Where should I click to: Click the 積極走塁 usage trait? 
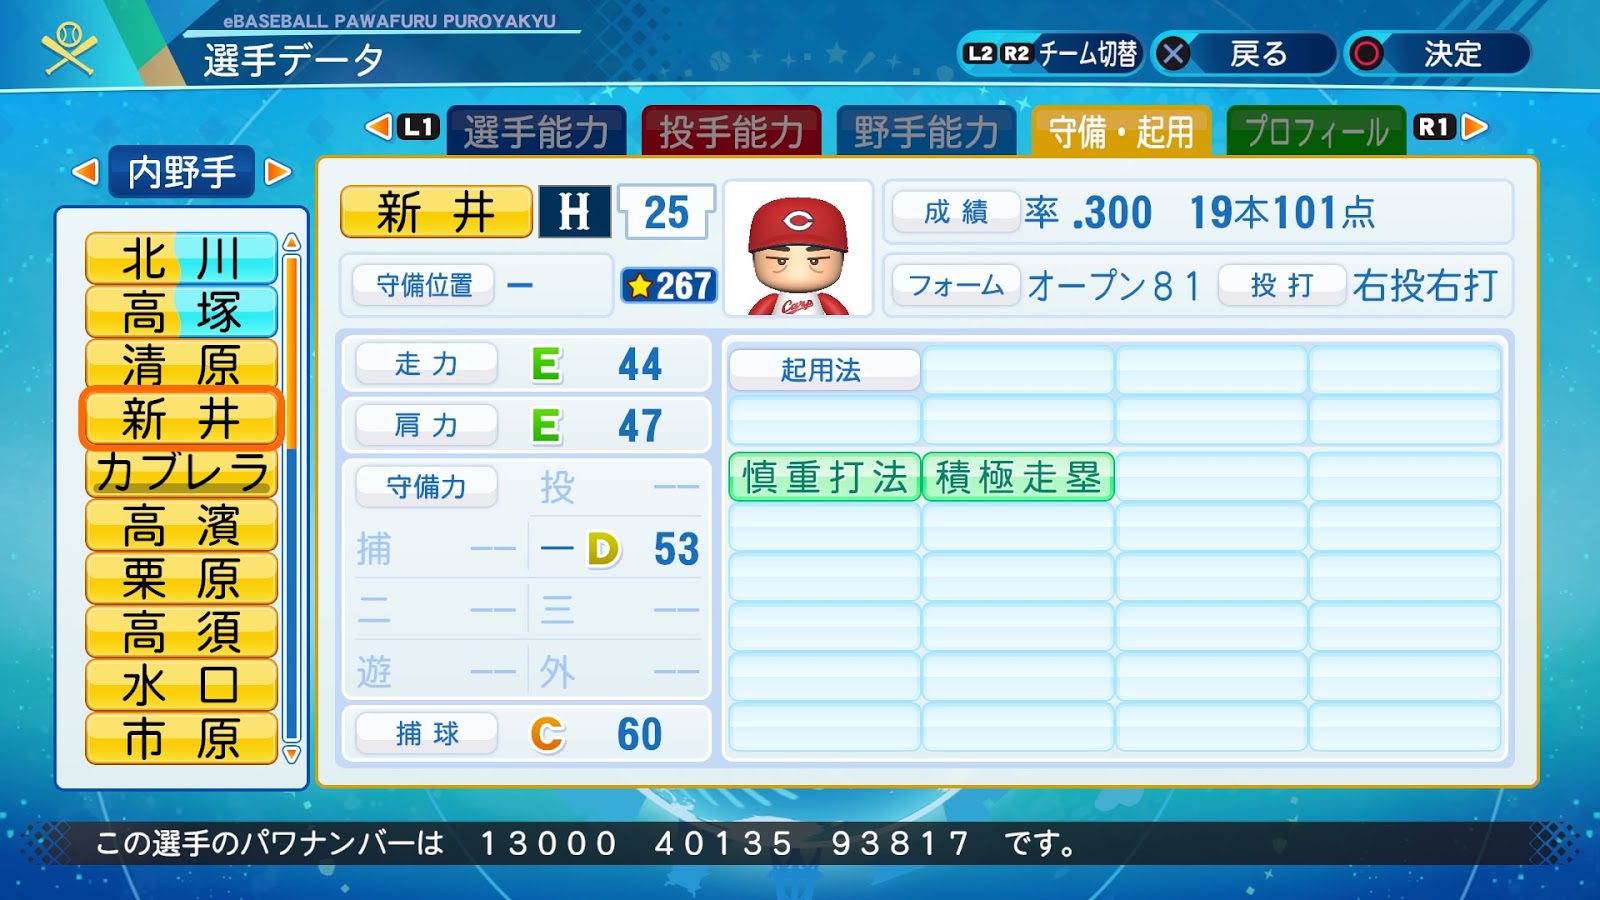pos(1018,477)
